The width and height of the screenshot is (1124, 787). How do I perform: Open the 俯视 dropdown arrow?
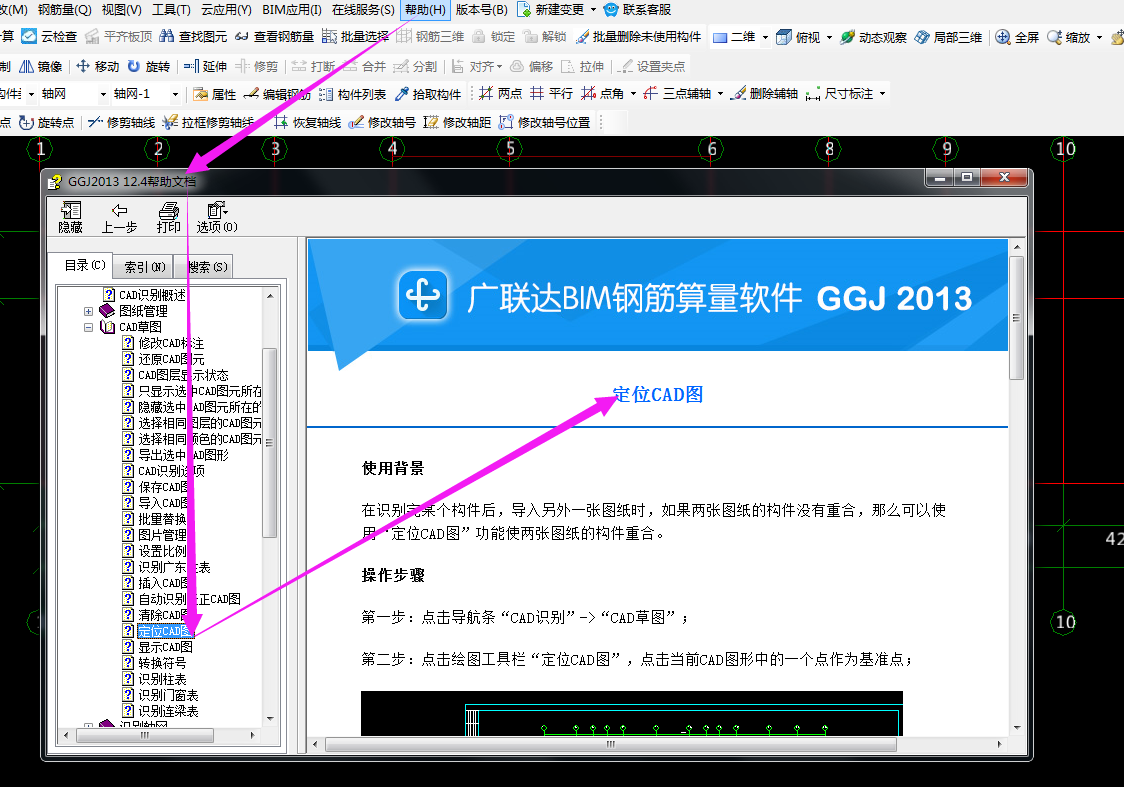point(829,37)
